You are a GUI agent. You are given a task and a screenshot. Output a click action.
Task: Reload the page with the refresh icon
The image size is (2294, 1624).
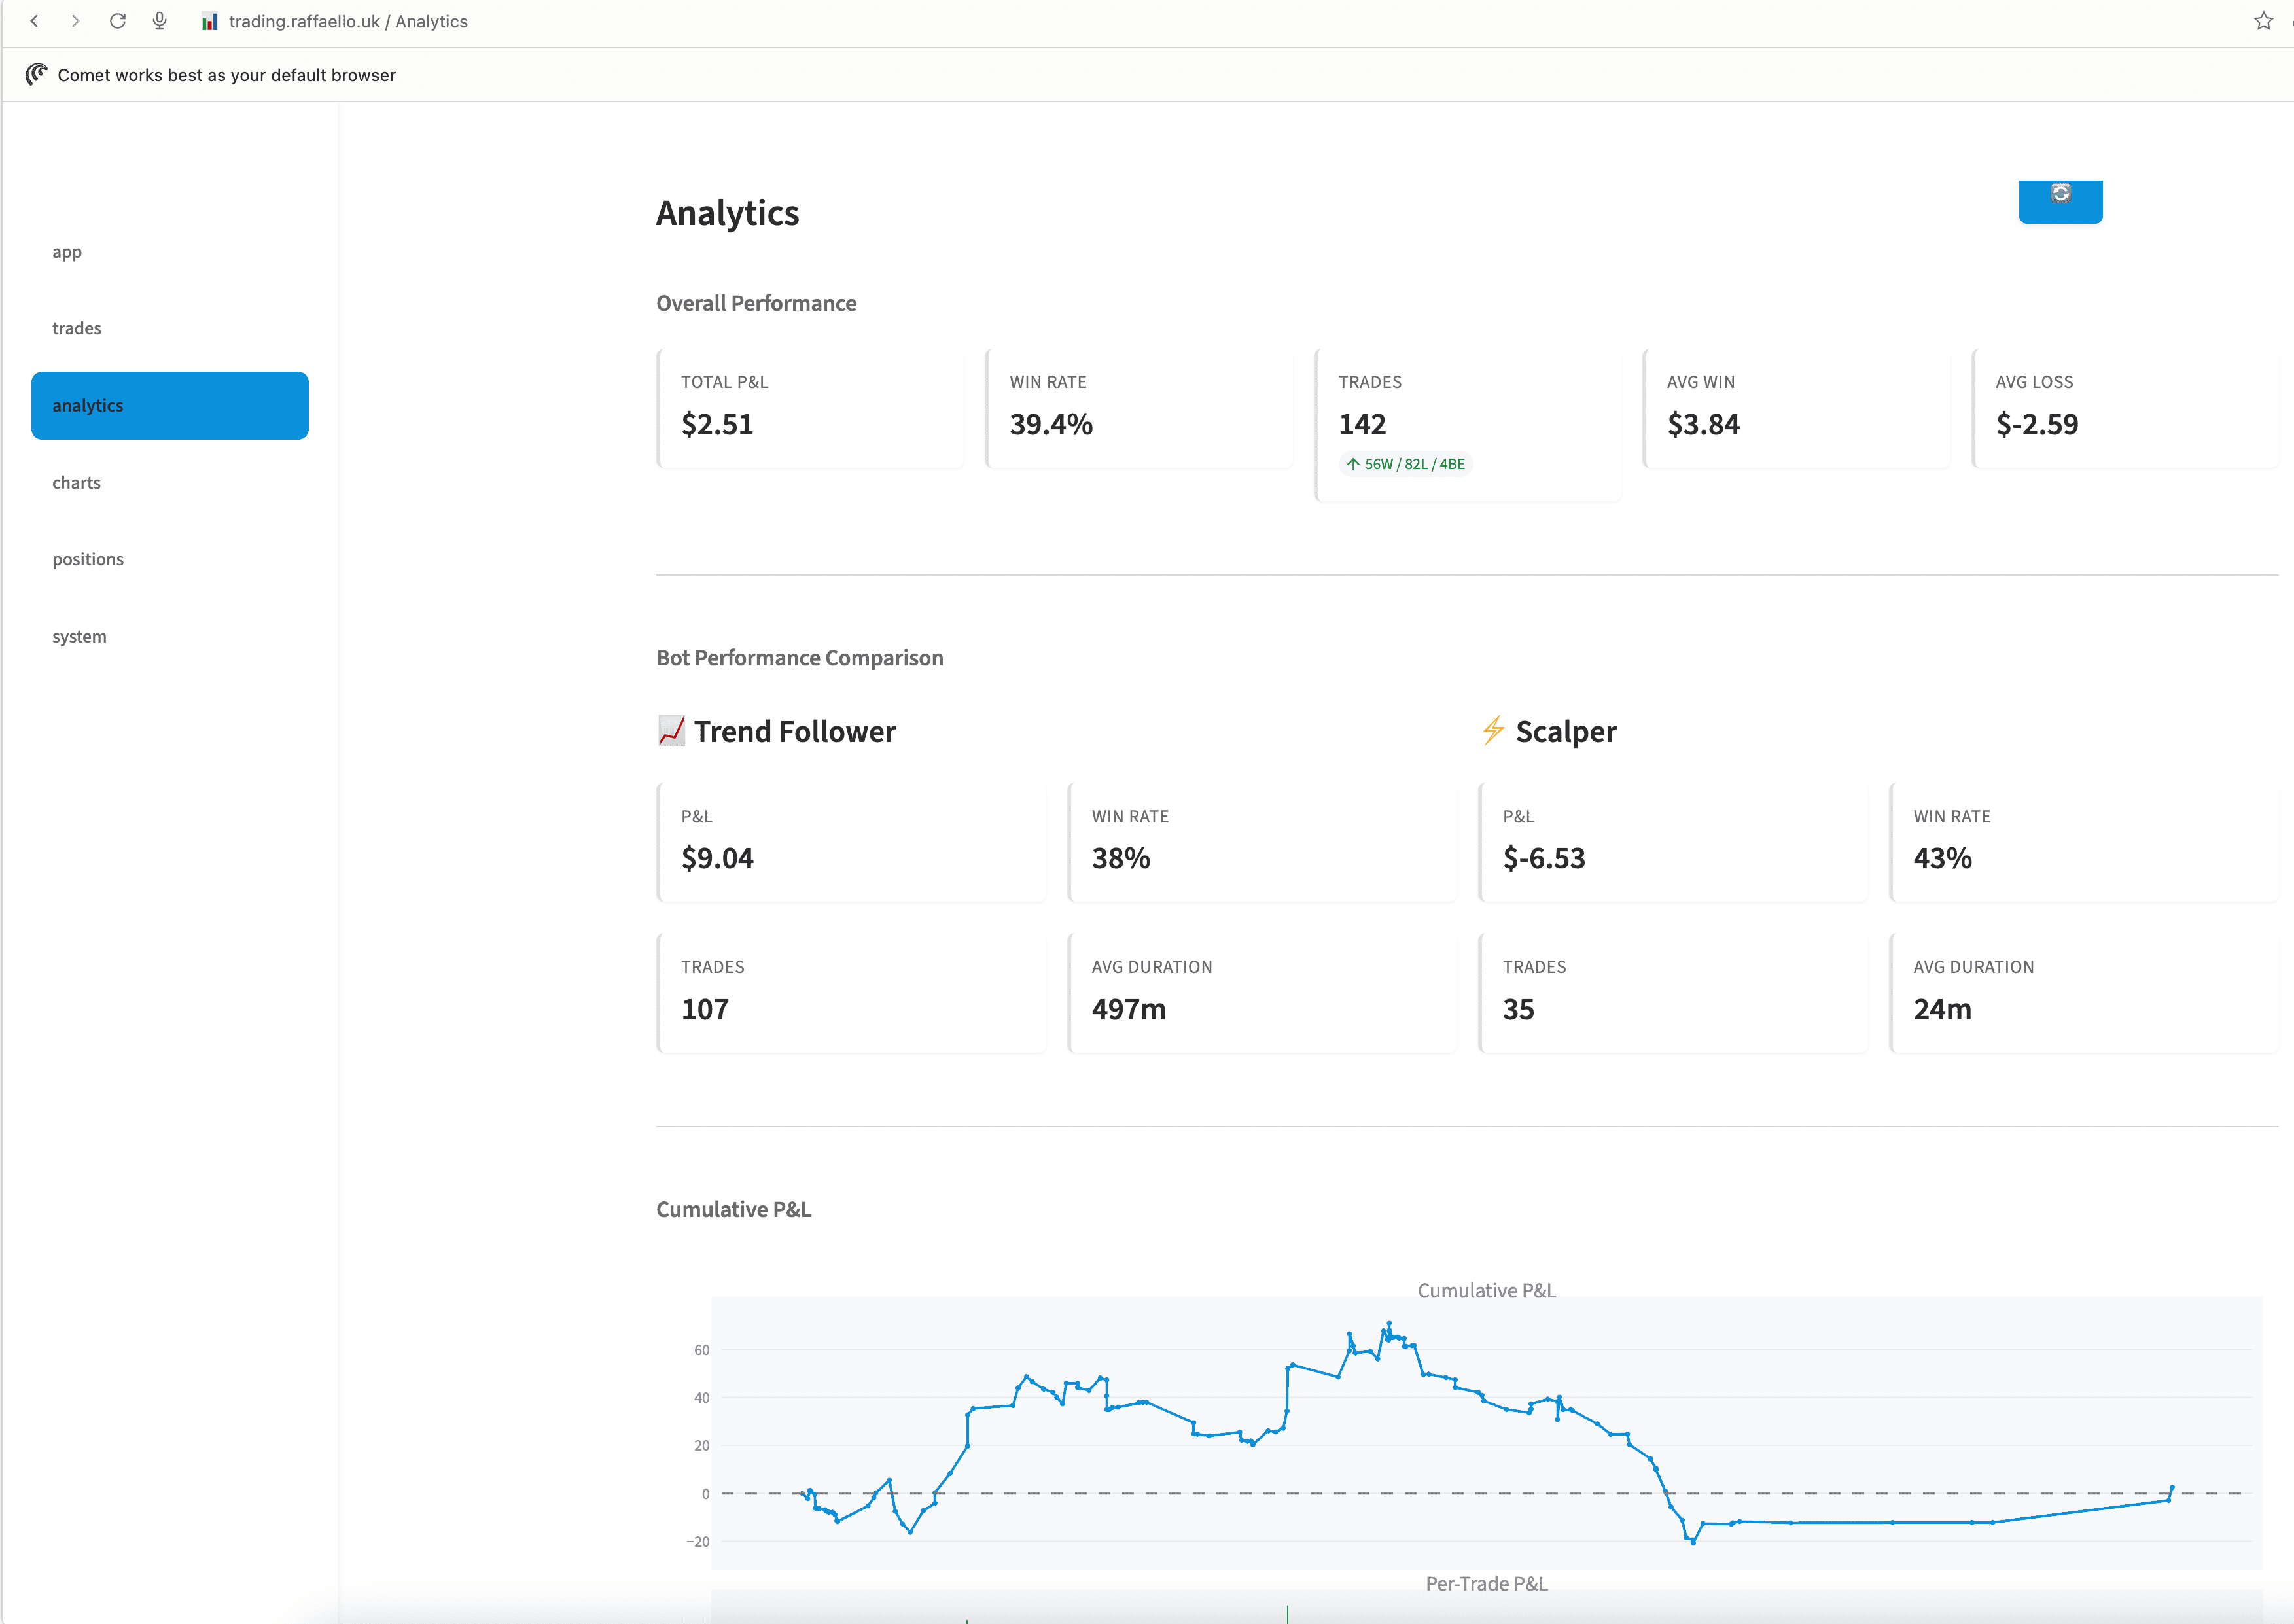coord(117,21)
